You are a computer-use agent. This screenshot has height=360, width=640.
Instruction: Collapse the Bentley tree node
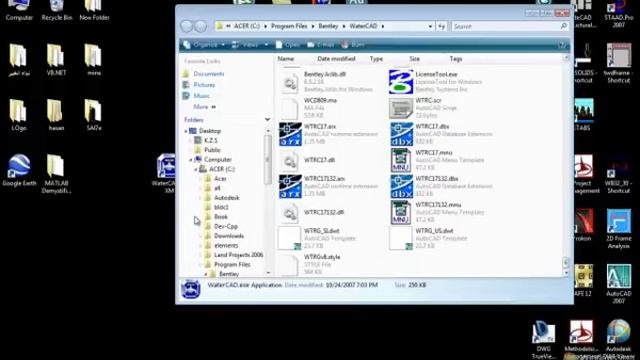tap(205, 274)
